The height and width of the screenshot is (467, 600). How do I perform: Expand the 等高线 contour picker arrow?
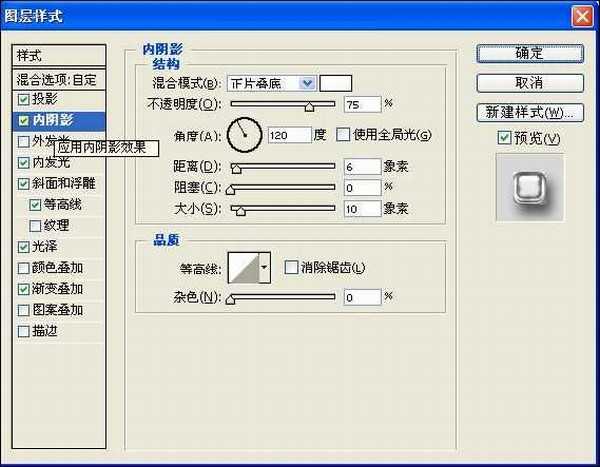click(x=264, y=267)
